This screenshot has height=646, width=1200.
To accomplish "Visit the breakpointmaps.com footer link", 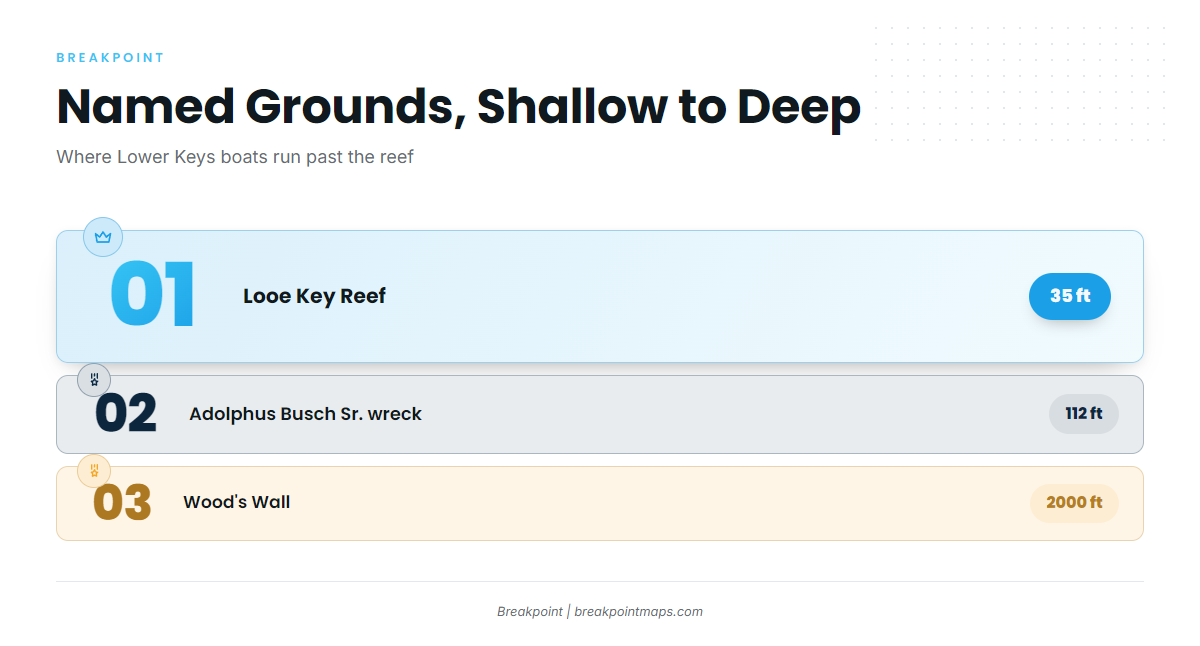I will coord(638,612).
